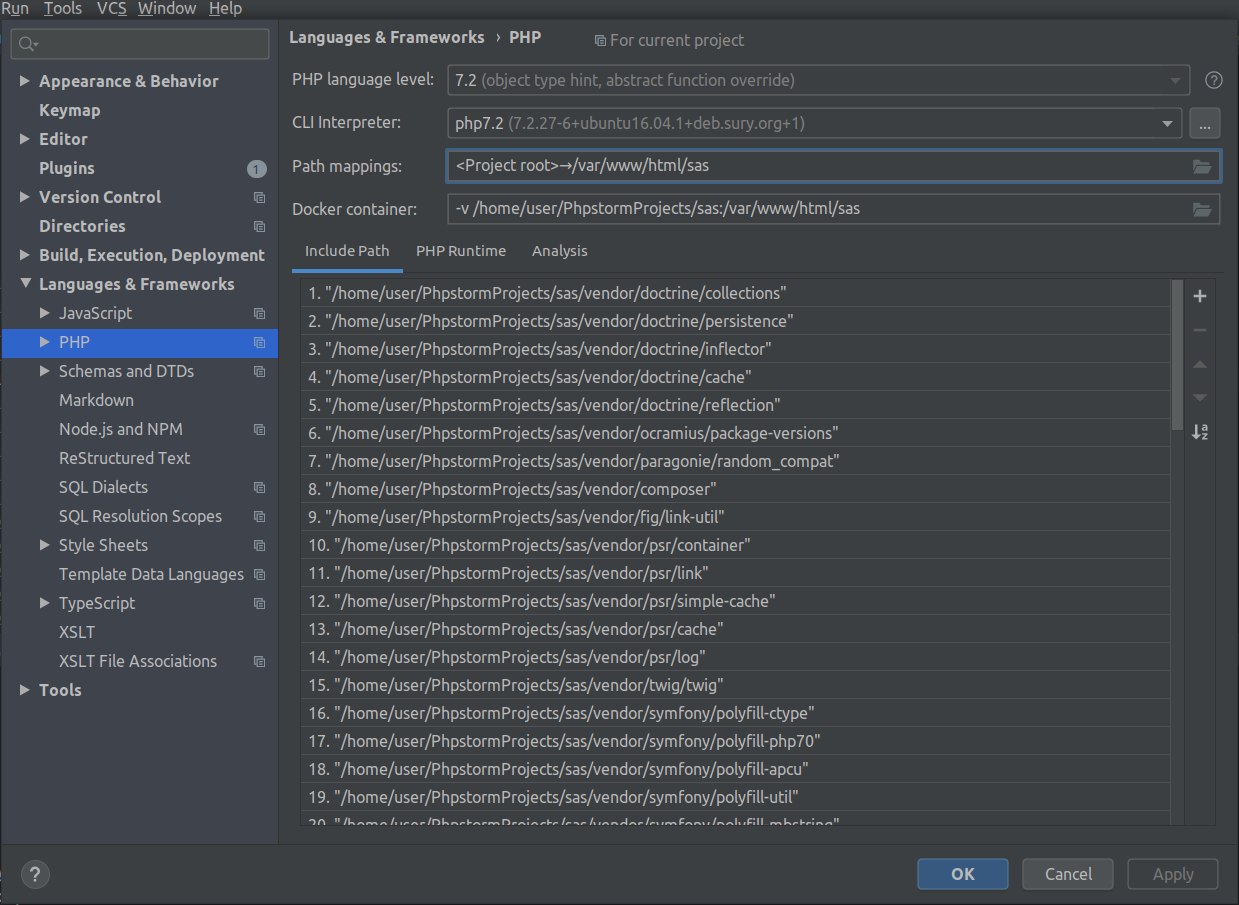
Task: Click project-level icon next to Style Sheets
Action: click(x=259, y=545)
